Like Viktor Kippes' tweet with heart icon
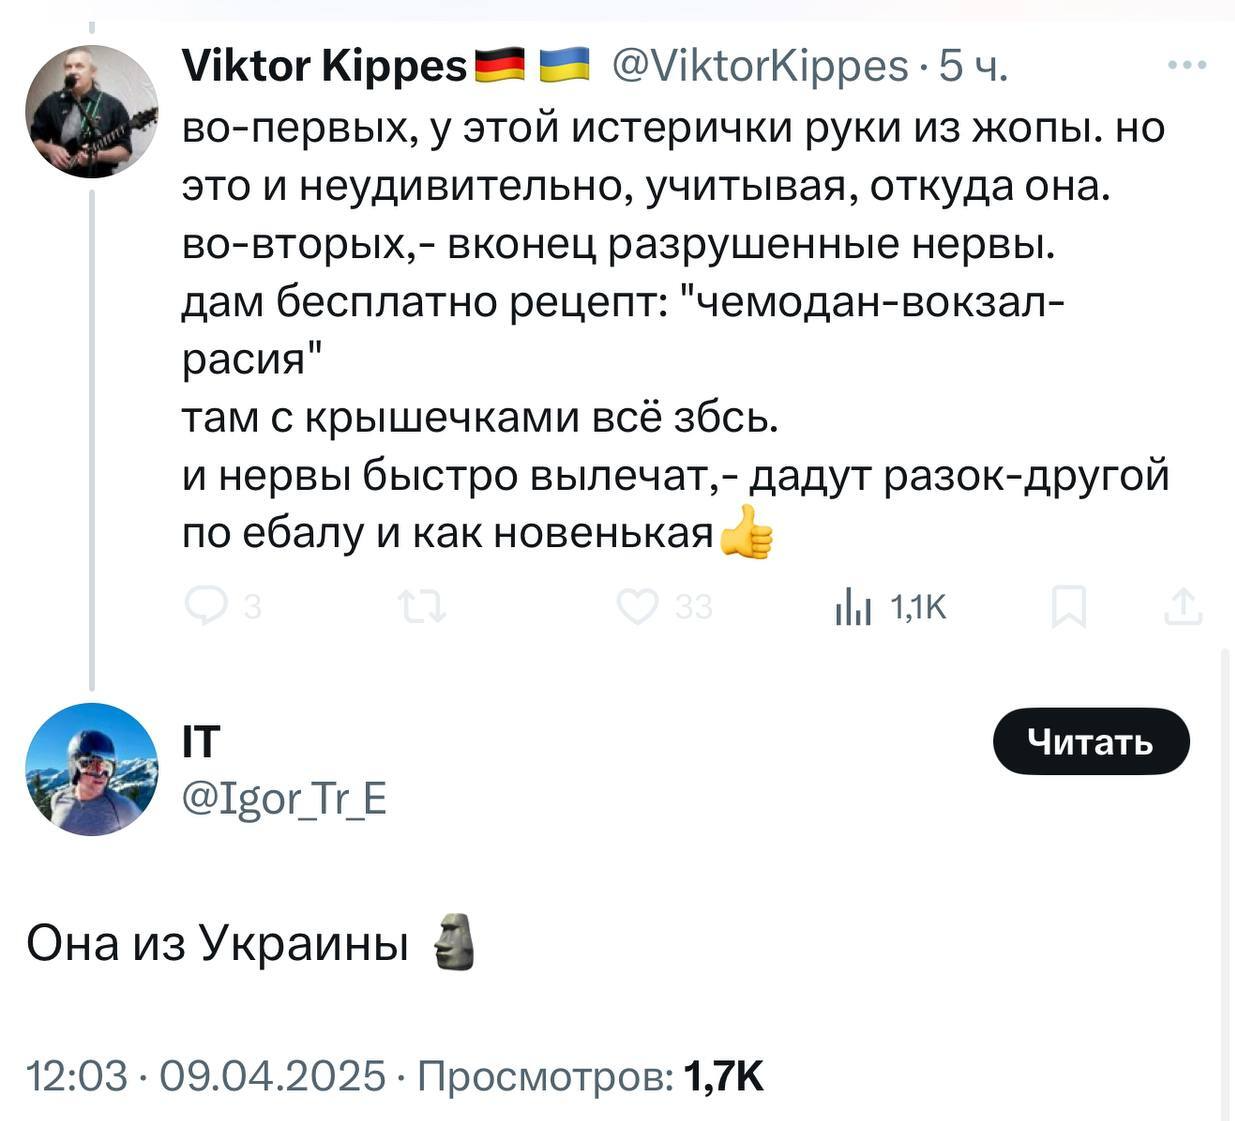The width and height of the screenshot is (1235, 1121). (x=637, y=607)
